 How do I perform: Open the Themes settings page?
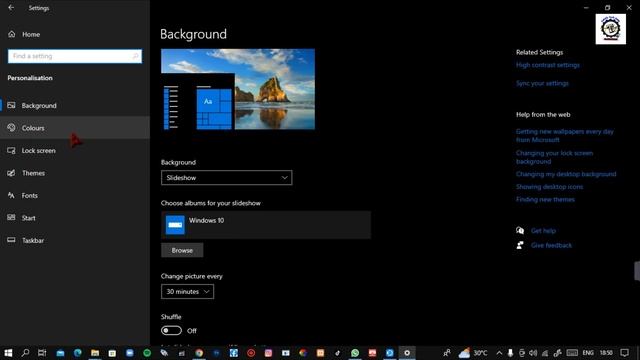tap(75, 173)
